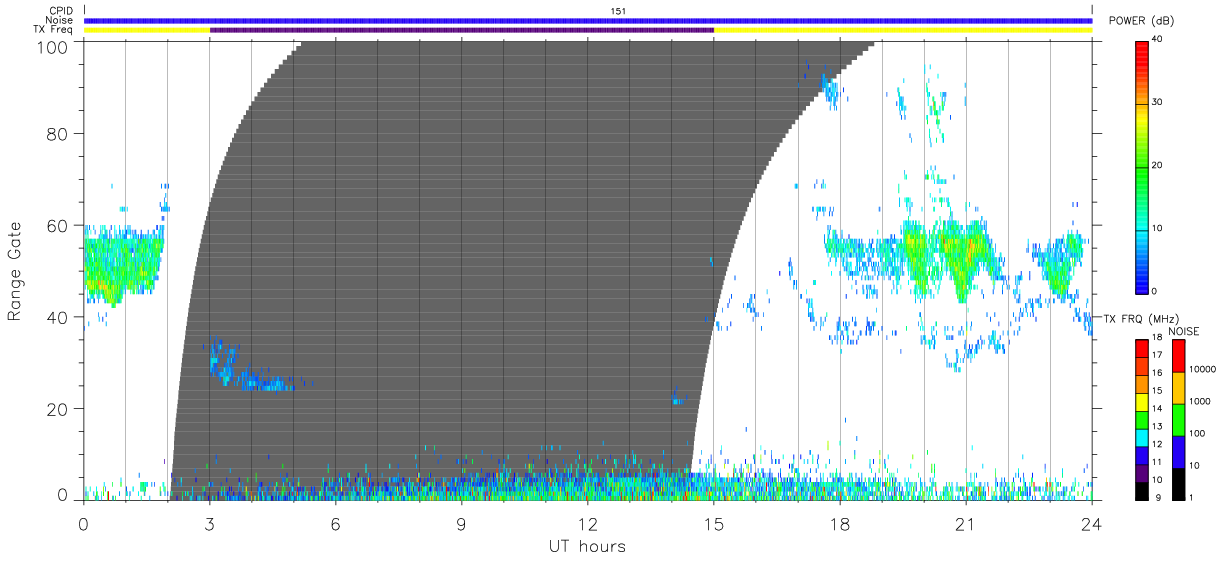The height and width of the screenshot is (567, 1228).
Task: Click the 100 range gate tick label
Action: (52, 46)
